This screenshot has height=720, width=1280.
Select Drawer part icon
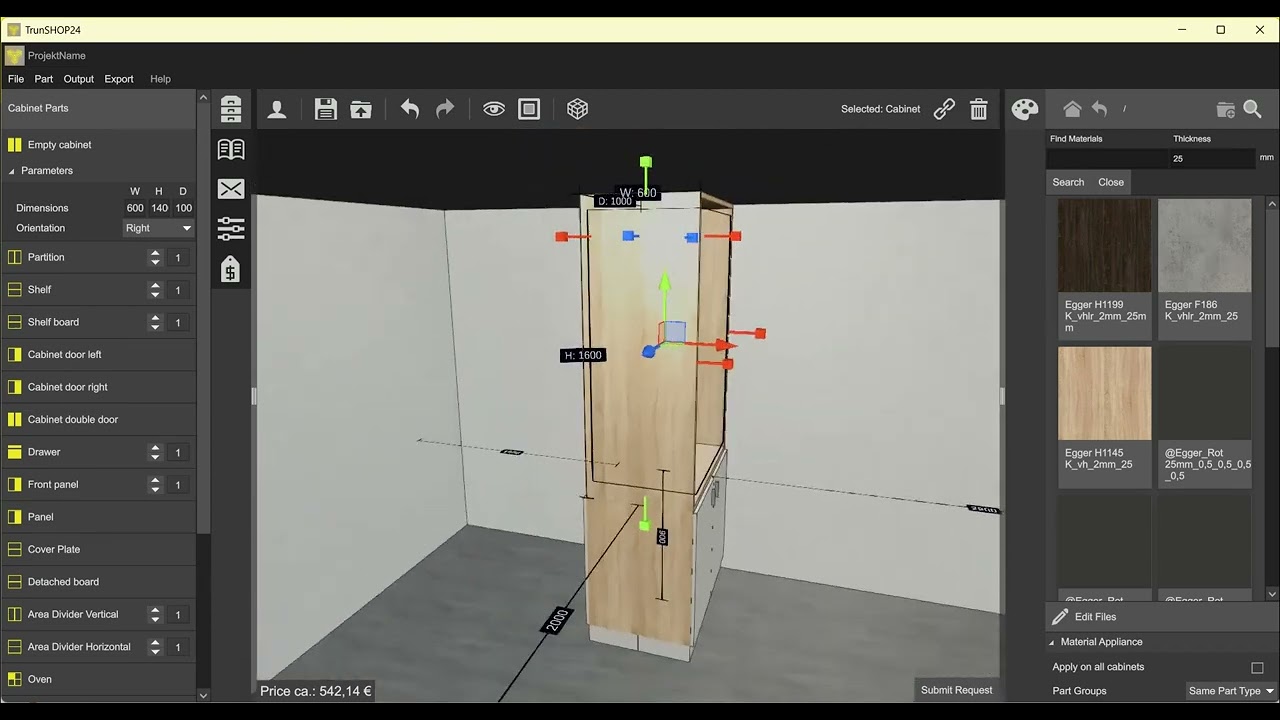coord(14,452)
